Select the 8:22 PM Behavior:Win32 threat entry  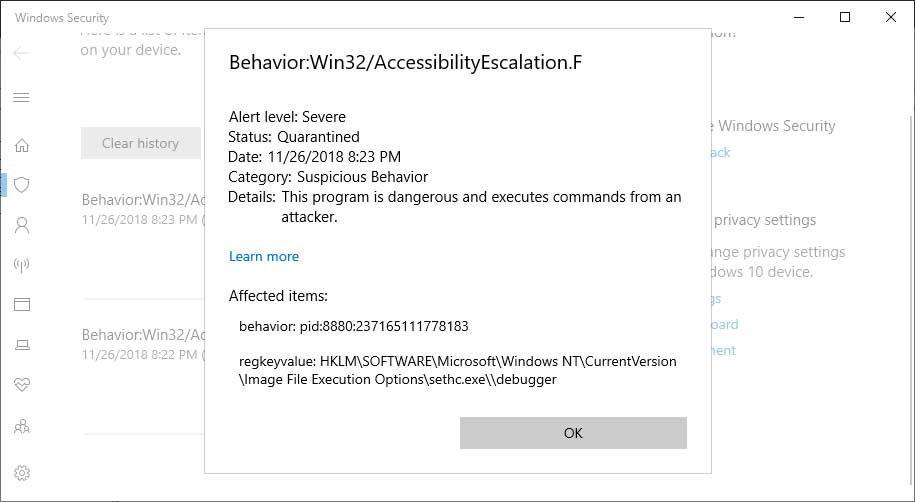tap(142, 343)
